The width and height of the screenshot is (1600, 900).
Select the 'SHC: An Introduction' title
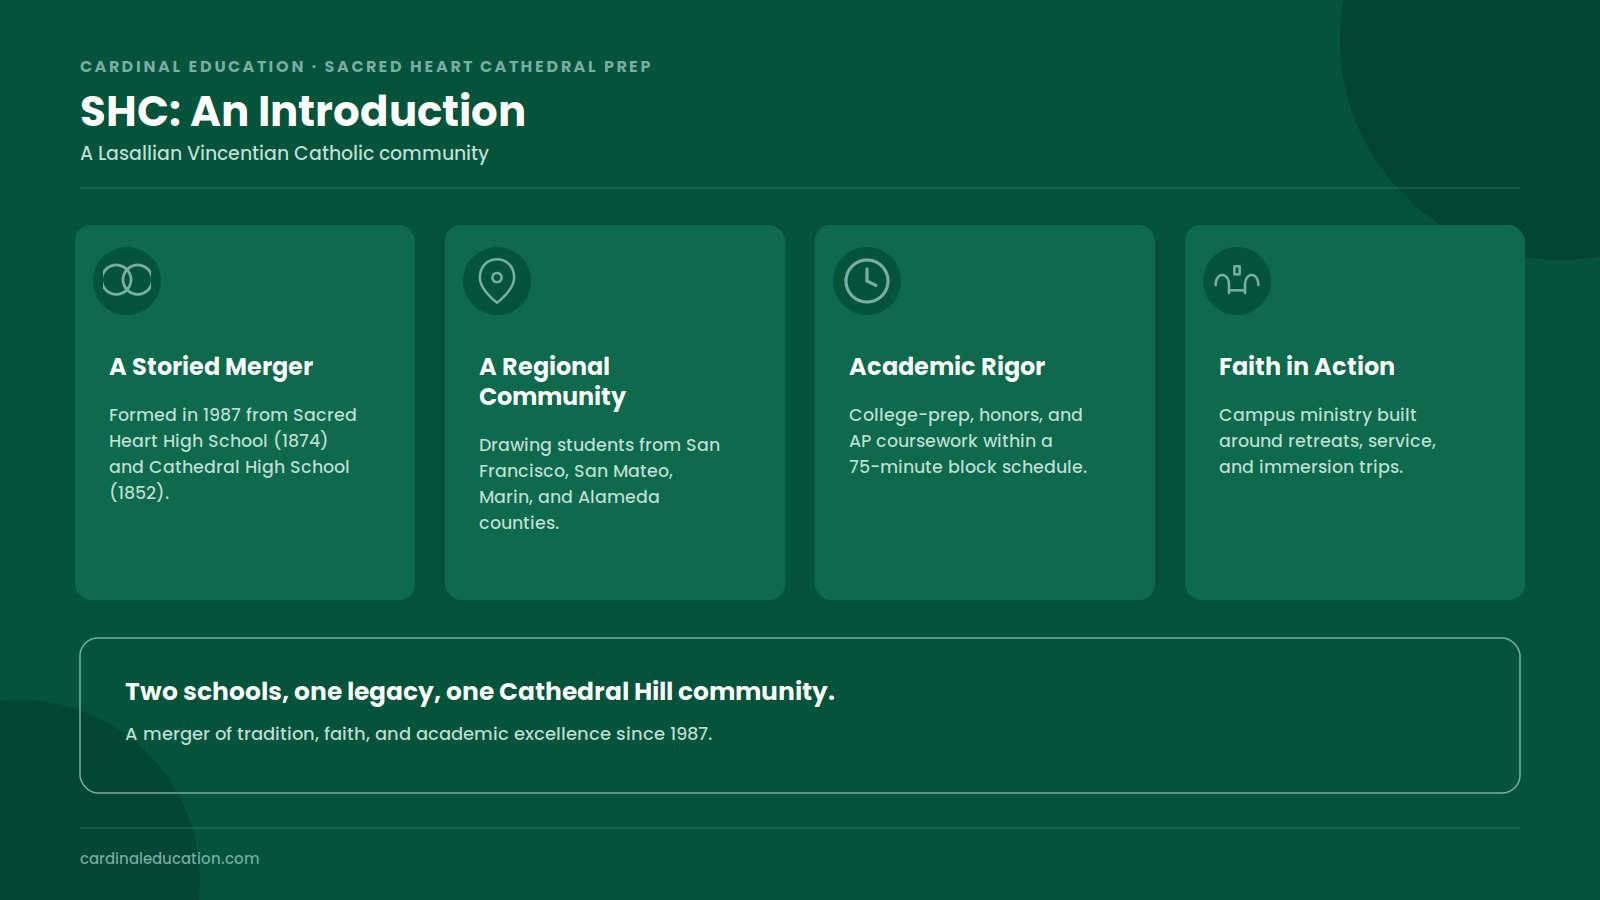click(303, 111)
